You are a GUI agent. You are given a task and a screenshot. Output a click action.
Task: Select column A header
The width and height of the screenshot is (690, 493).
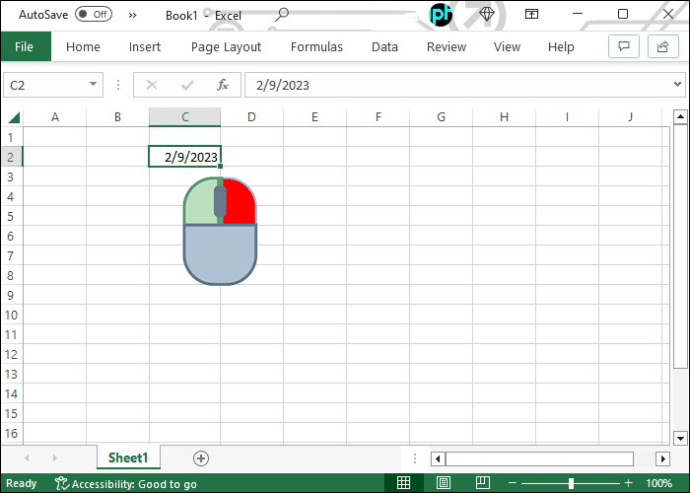click(55, 117)
